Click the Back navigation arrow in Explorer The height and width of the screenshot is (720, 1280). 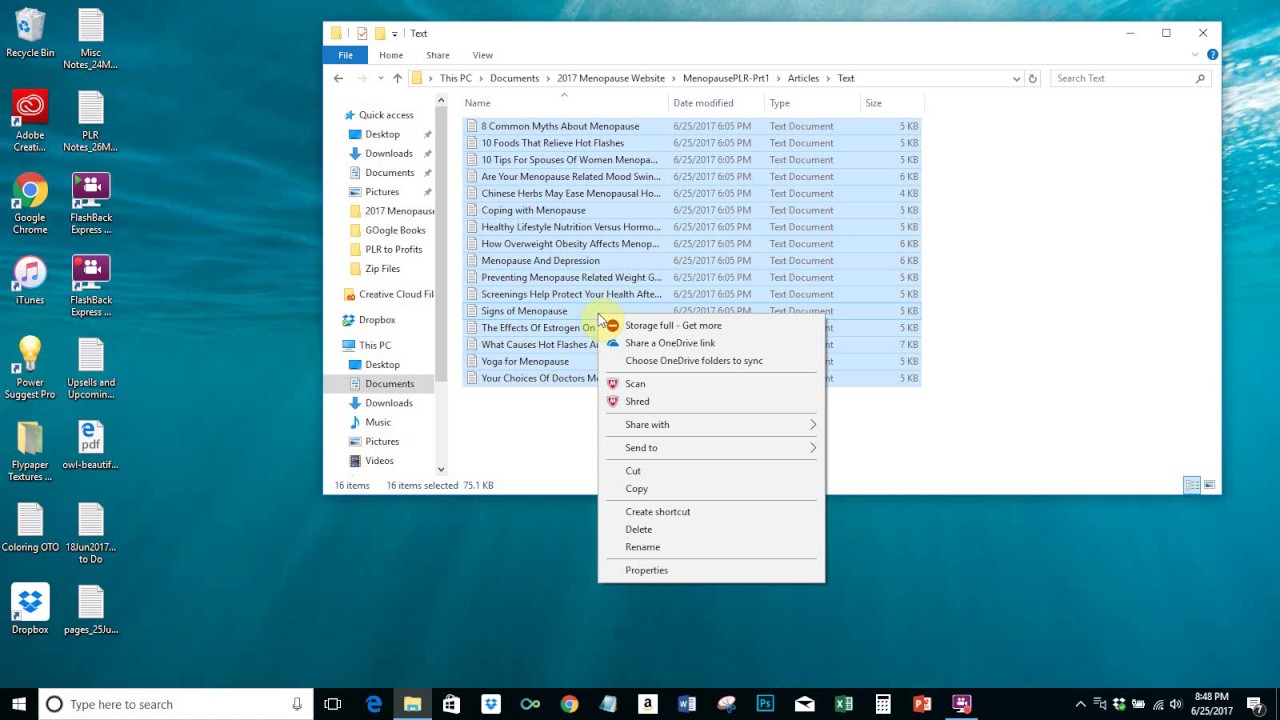click(338, 78)
